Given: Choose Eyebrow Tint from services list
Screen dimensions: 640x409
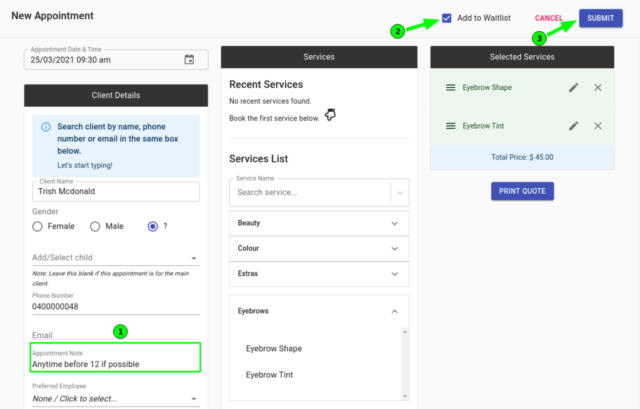Looking at the screenshot, I should click(x=269, y=375).
